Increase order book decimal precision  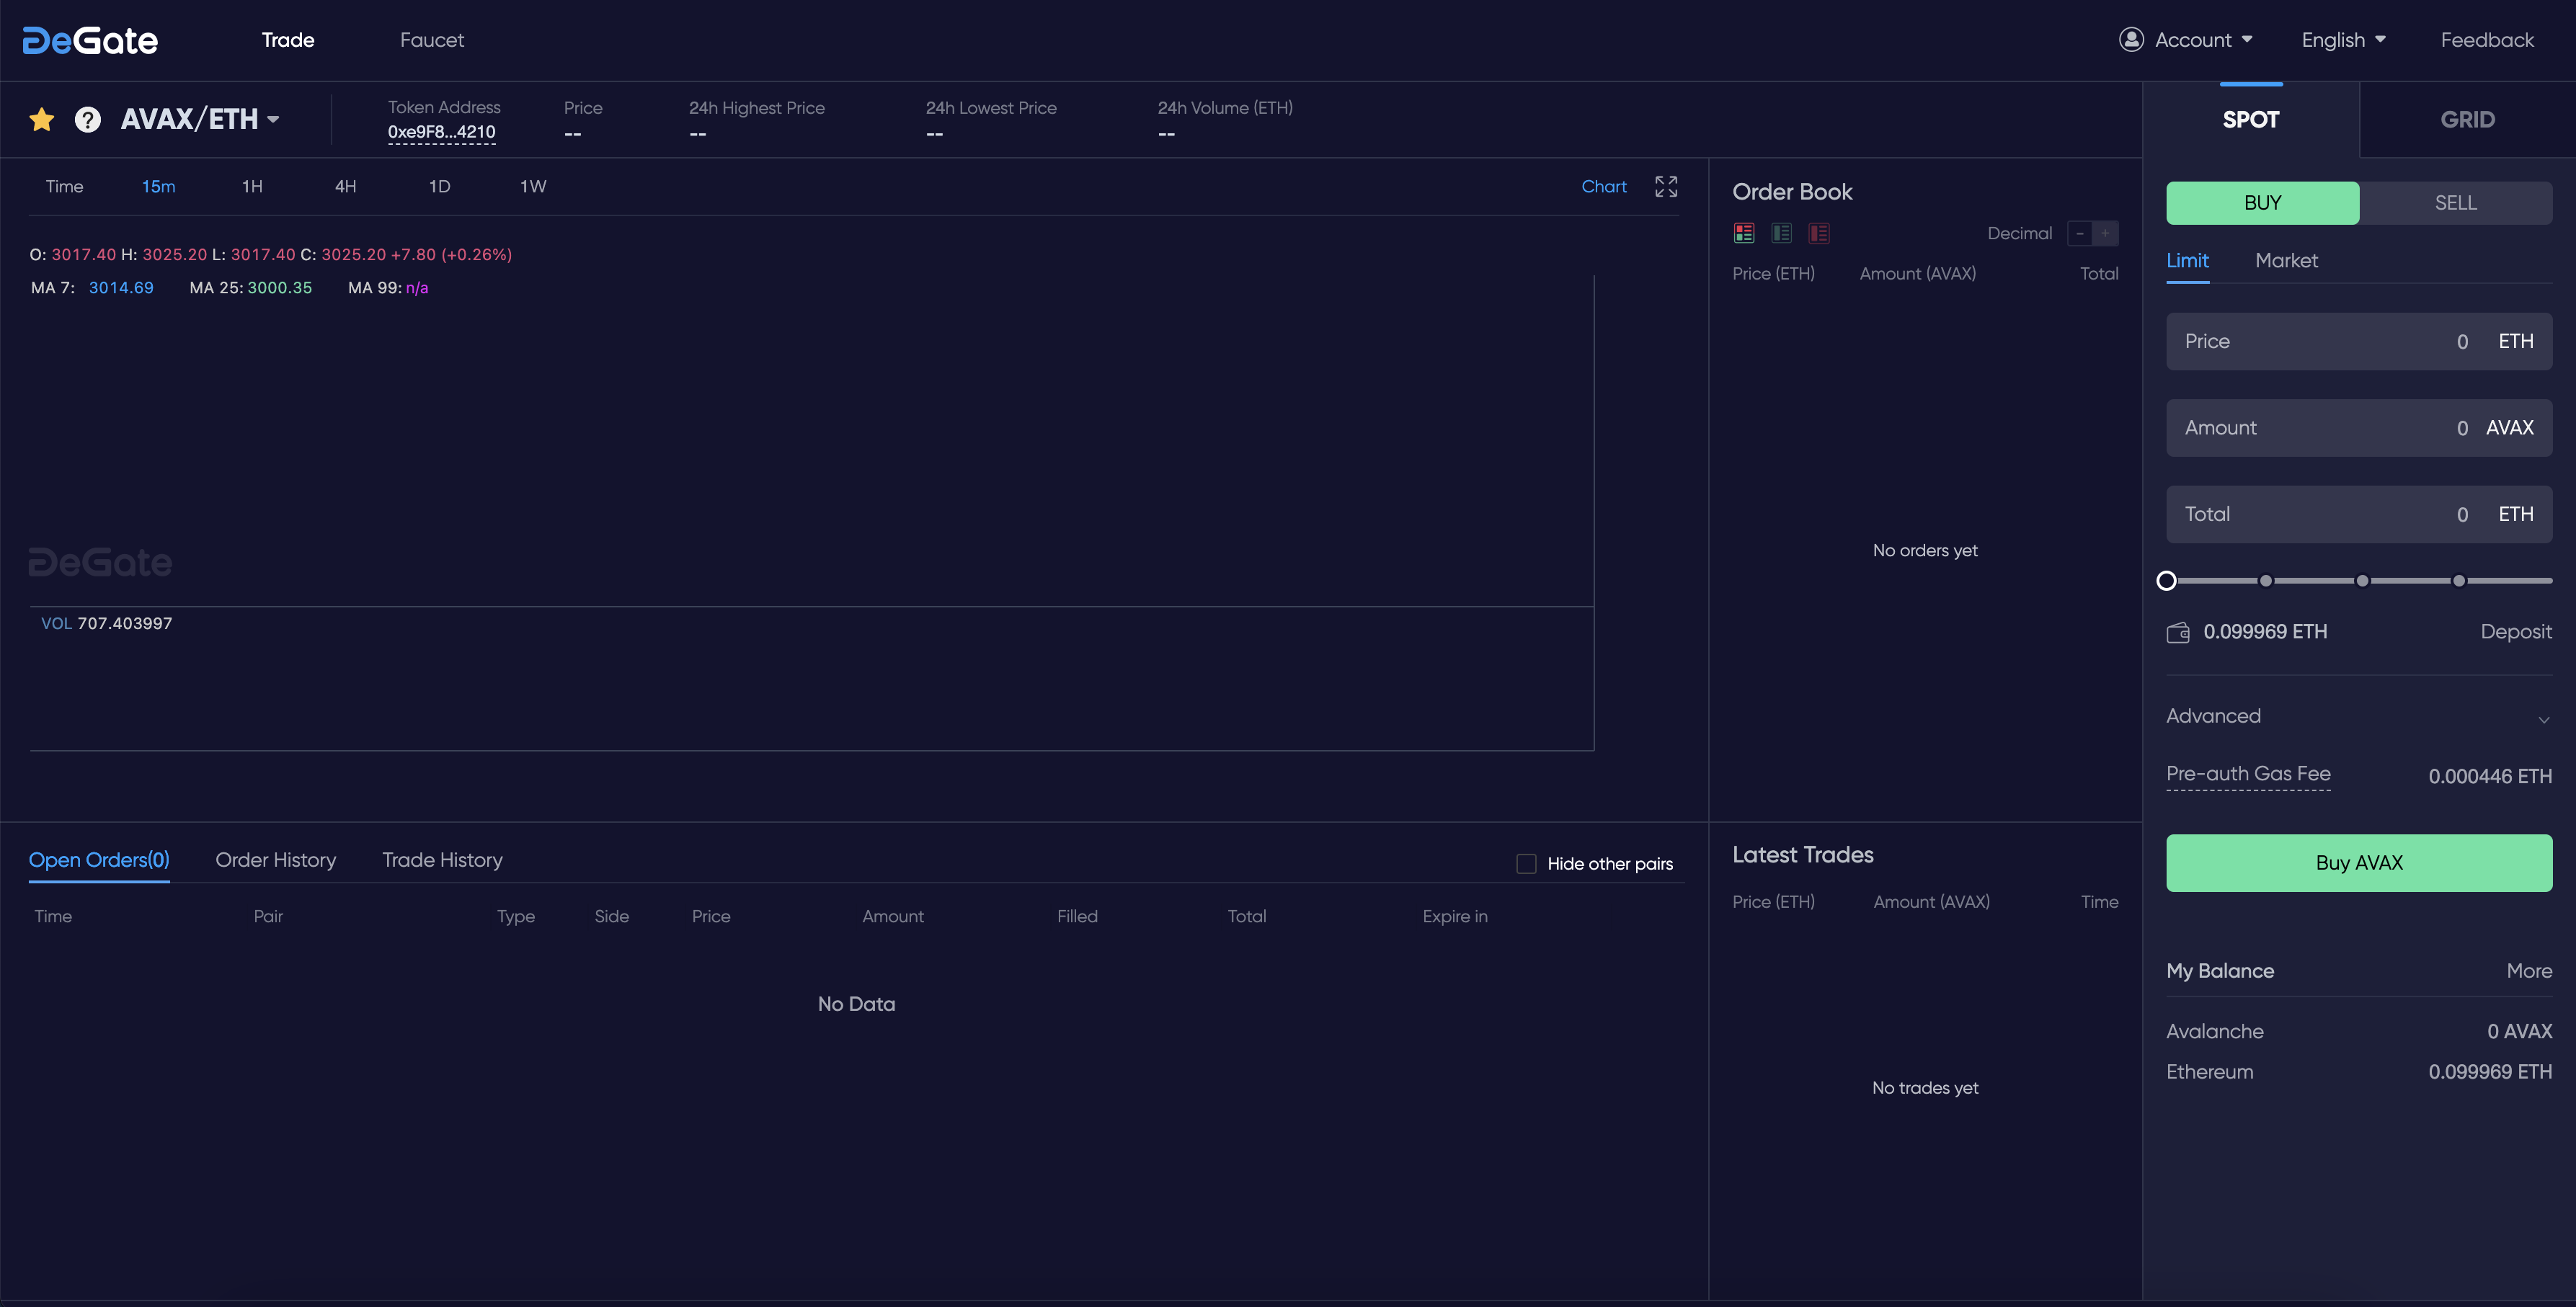point(2105,233)
